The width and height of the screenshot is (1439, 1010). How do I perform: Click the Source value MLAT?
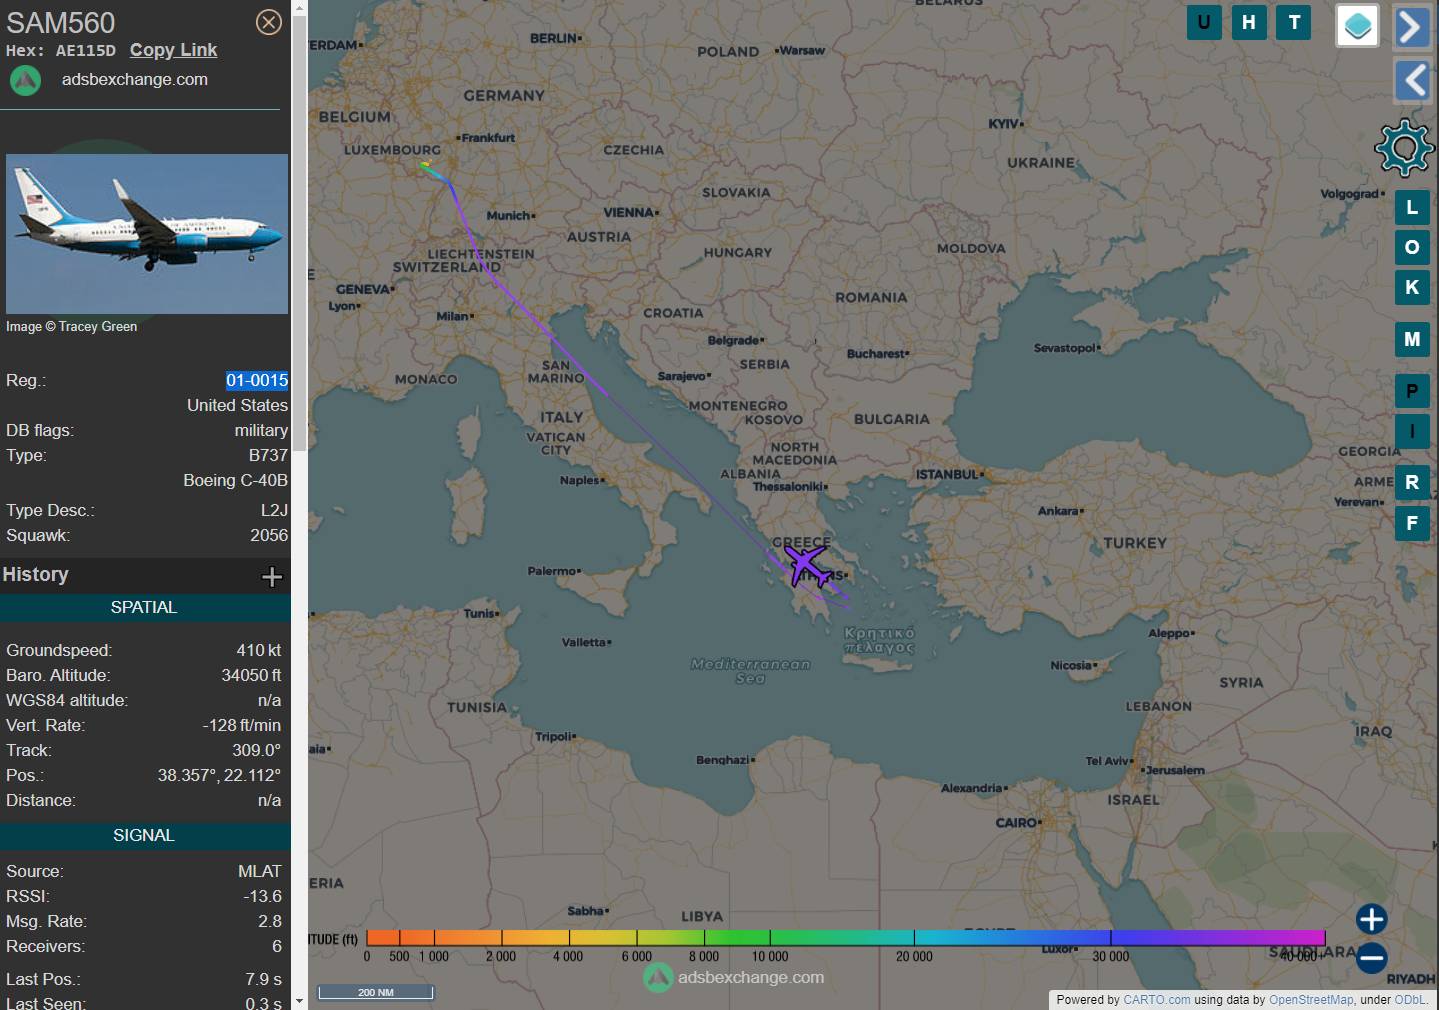click(260, 871)
